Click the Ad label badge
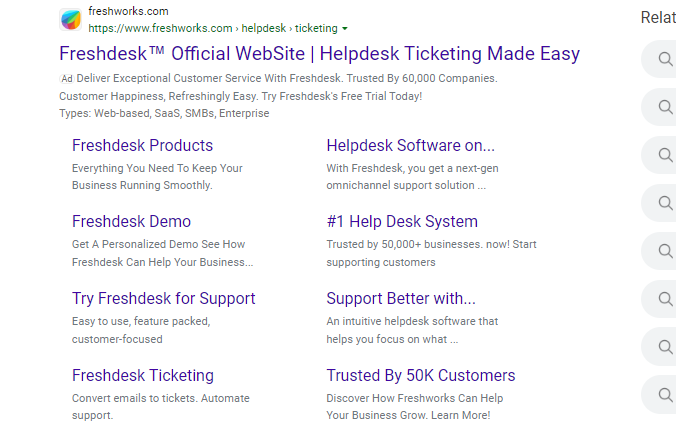676x441 pixels. click(67, 79)
